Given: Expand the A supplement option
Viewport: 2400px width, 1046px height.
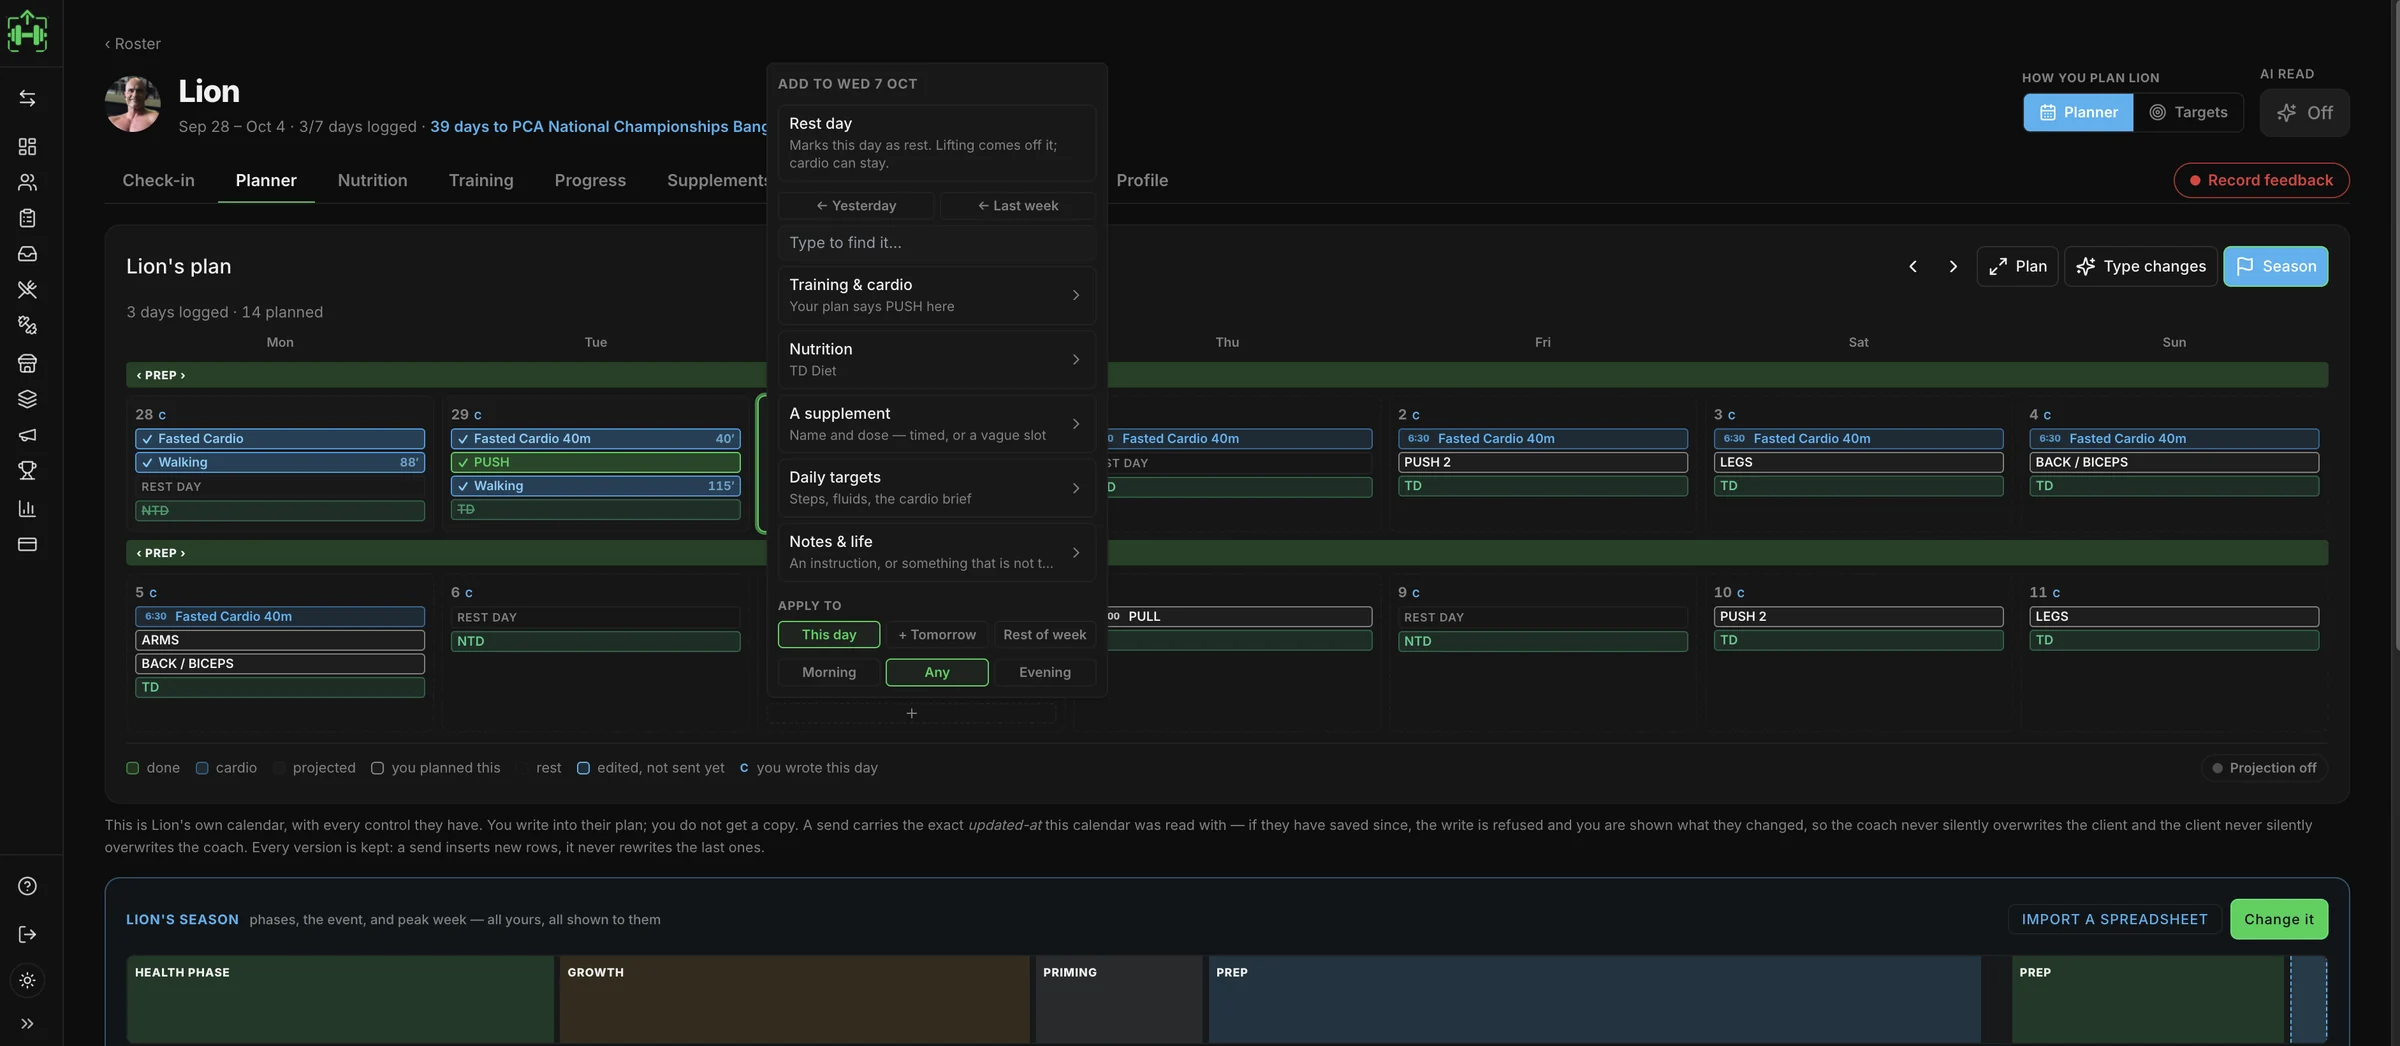Looking at the screenshot, I should coord(937,424).
